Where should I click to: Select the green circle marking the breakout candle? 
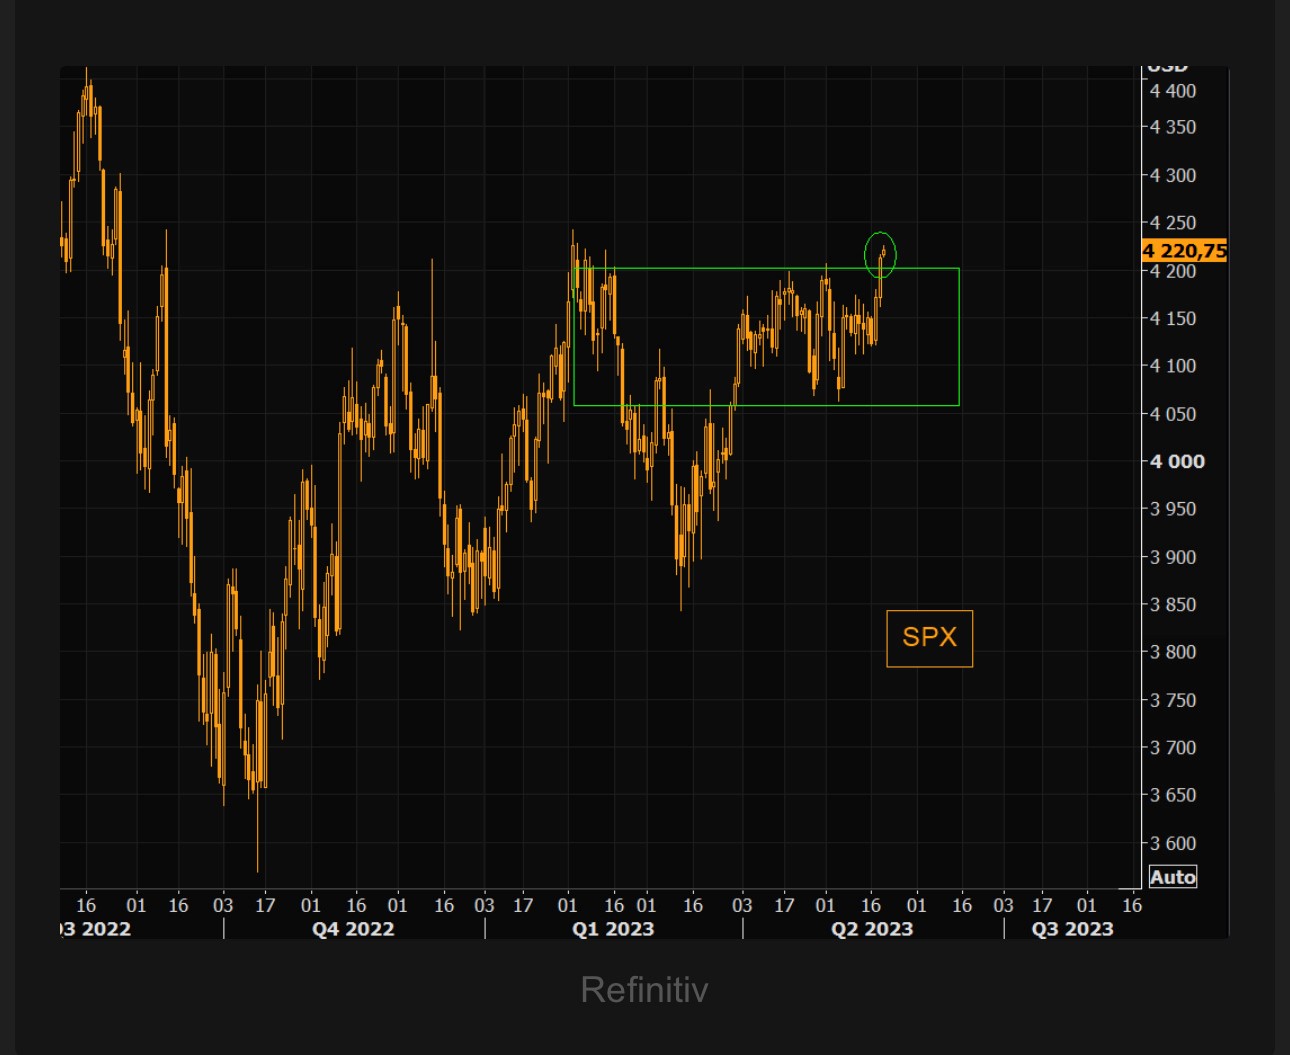point(882,254)
